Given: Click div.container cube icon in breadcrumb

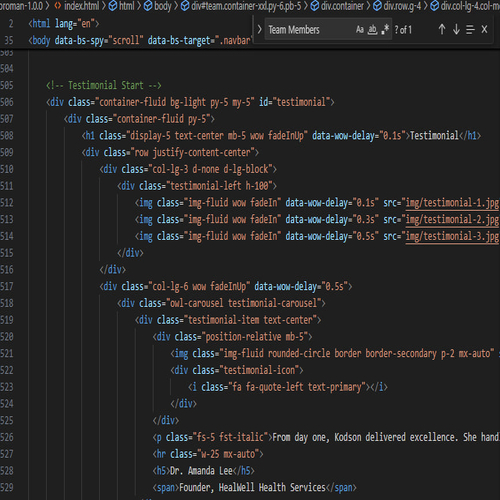Looking at the screenshot, I should coord(315,6).
